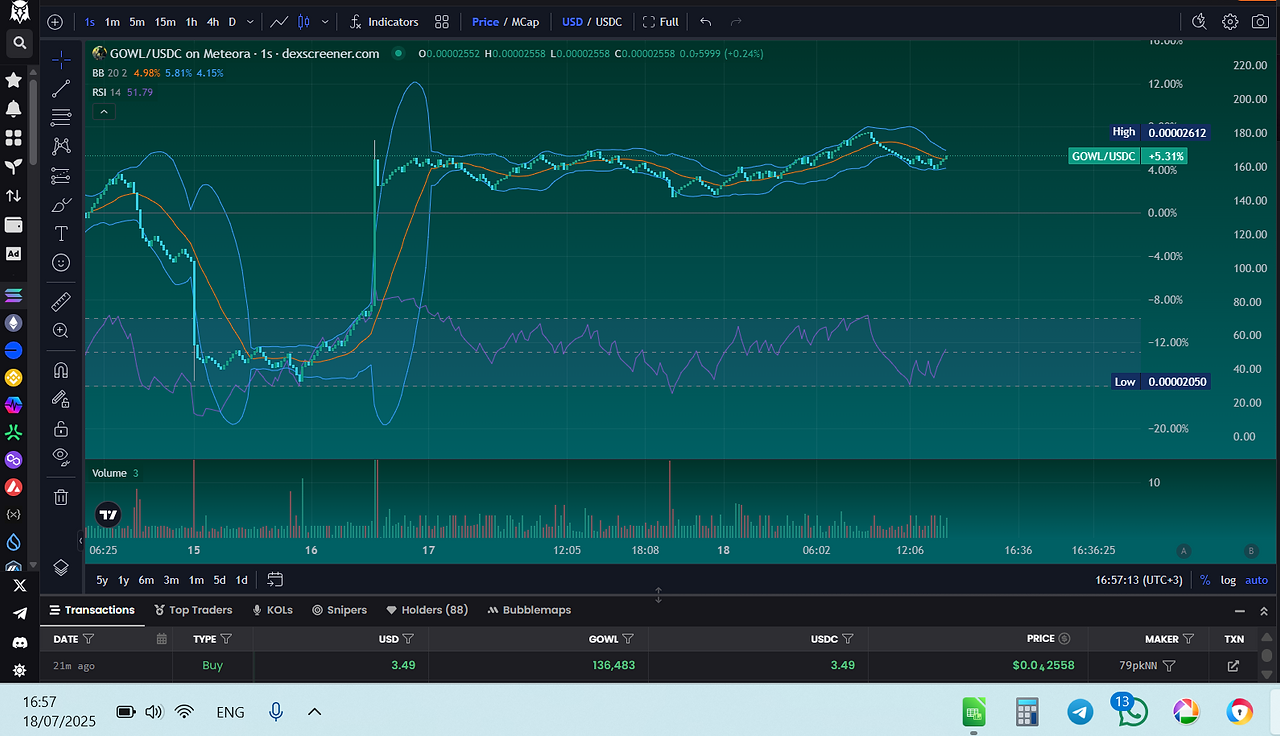
Task: Take a chart snapshot with camera icon
Action: [x=1260, y=21]
